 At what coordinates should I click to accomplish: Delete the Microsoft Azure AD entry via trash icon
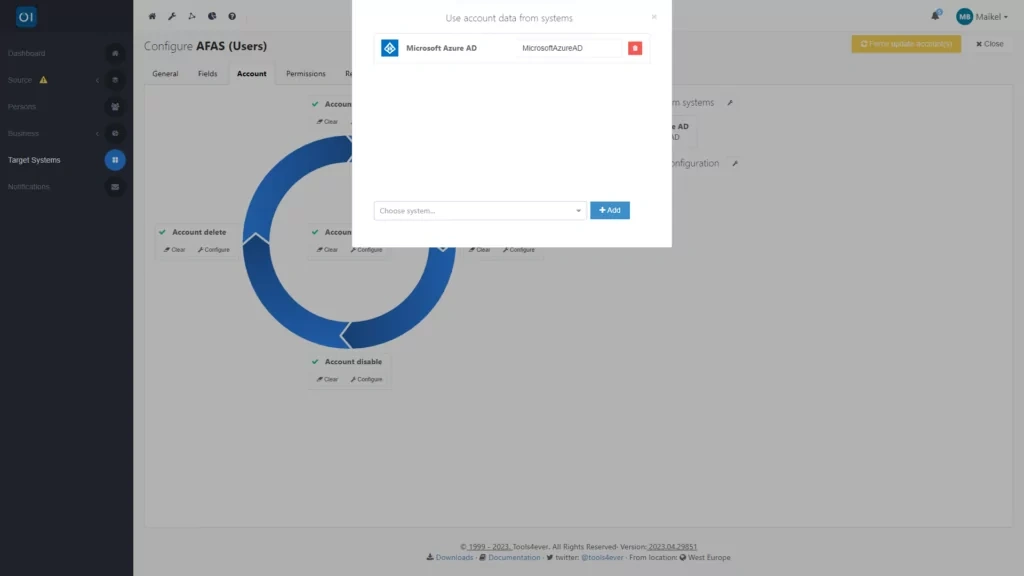click(635, 46)
